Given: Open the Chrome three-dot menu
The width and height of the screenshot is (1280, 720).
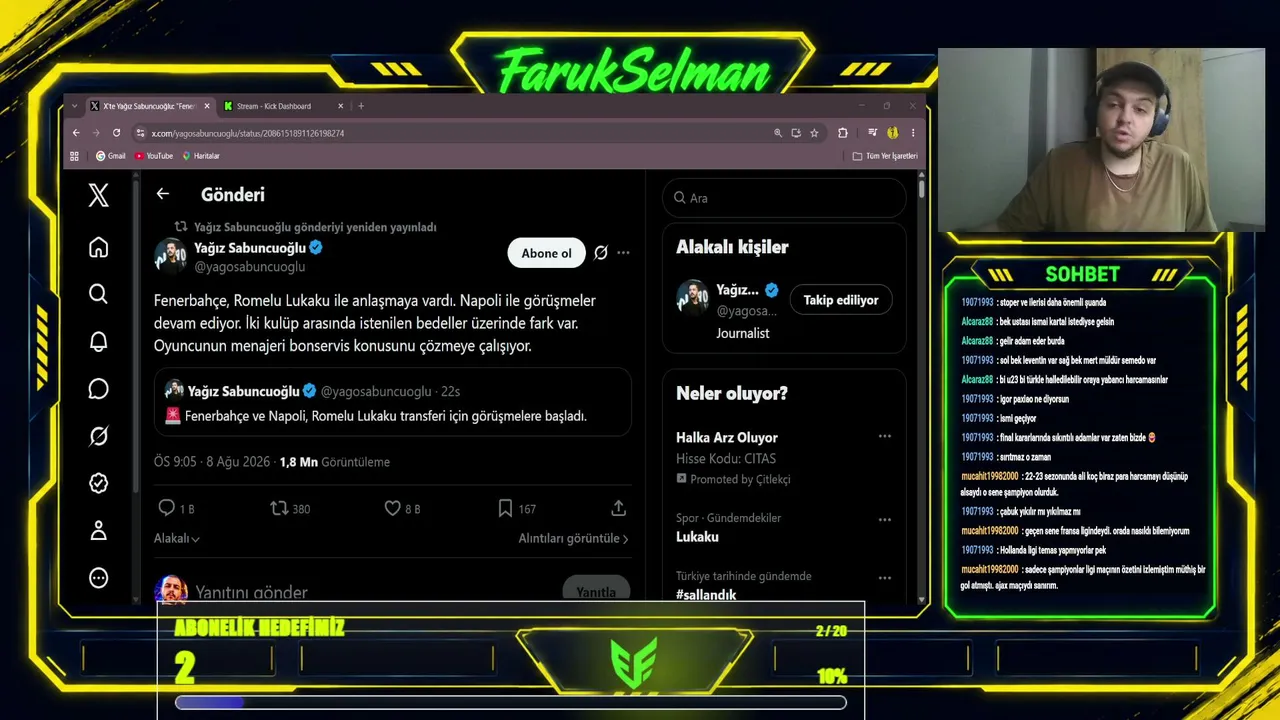Looking at the screenshot, I should pos(912,133).
